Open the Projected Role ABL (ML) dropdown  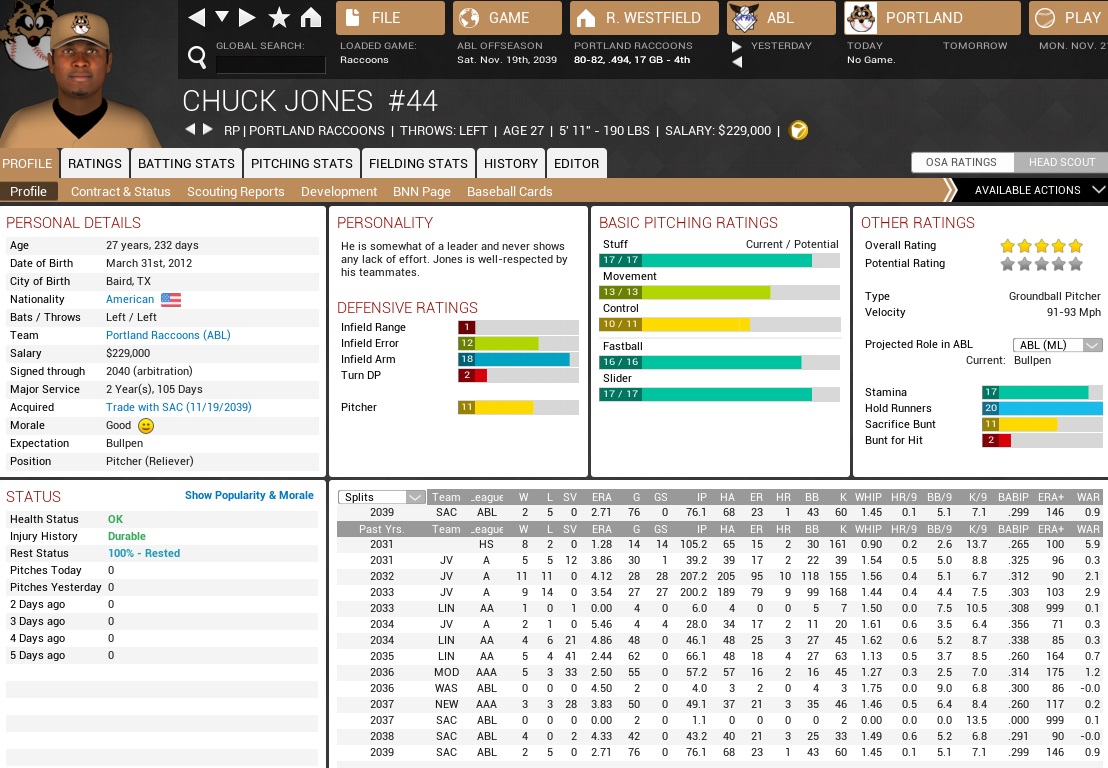(1057, 345)
